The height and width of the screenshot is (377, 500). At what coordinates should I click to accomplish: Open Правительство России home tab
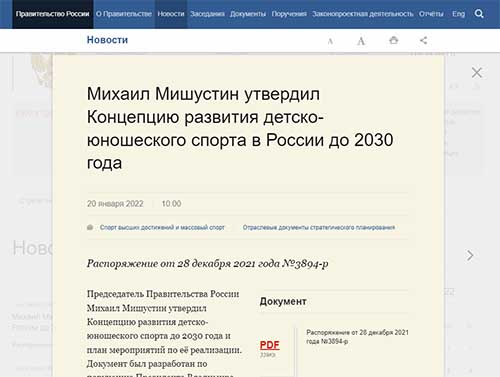pyautogui.click(x=53, y=14)
